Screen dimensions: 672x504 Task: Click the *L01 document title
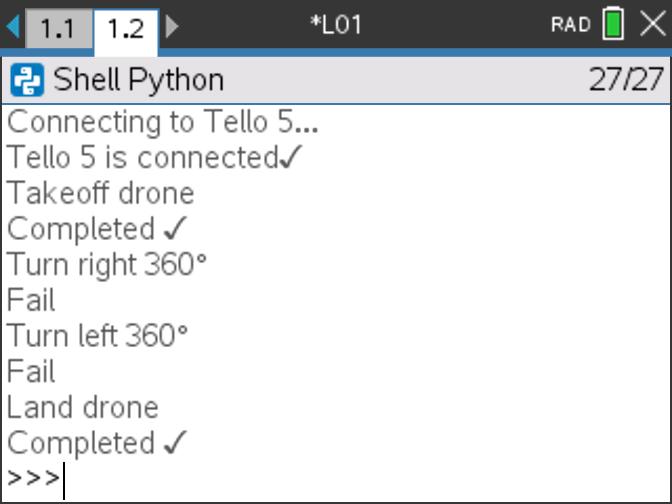[336, 25]
